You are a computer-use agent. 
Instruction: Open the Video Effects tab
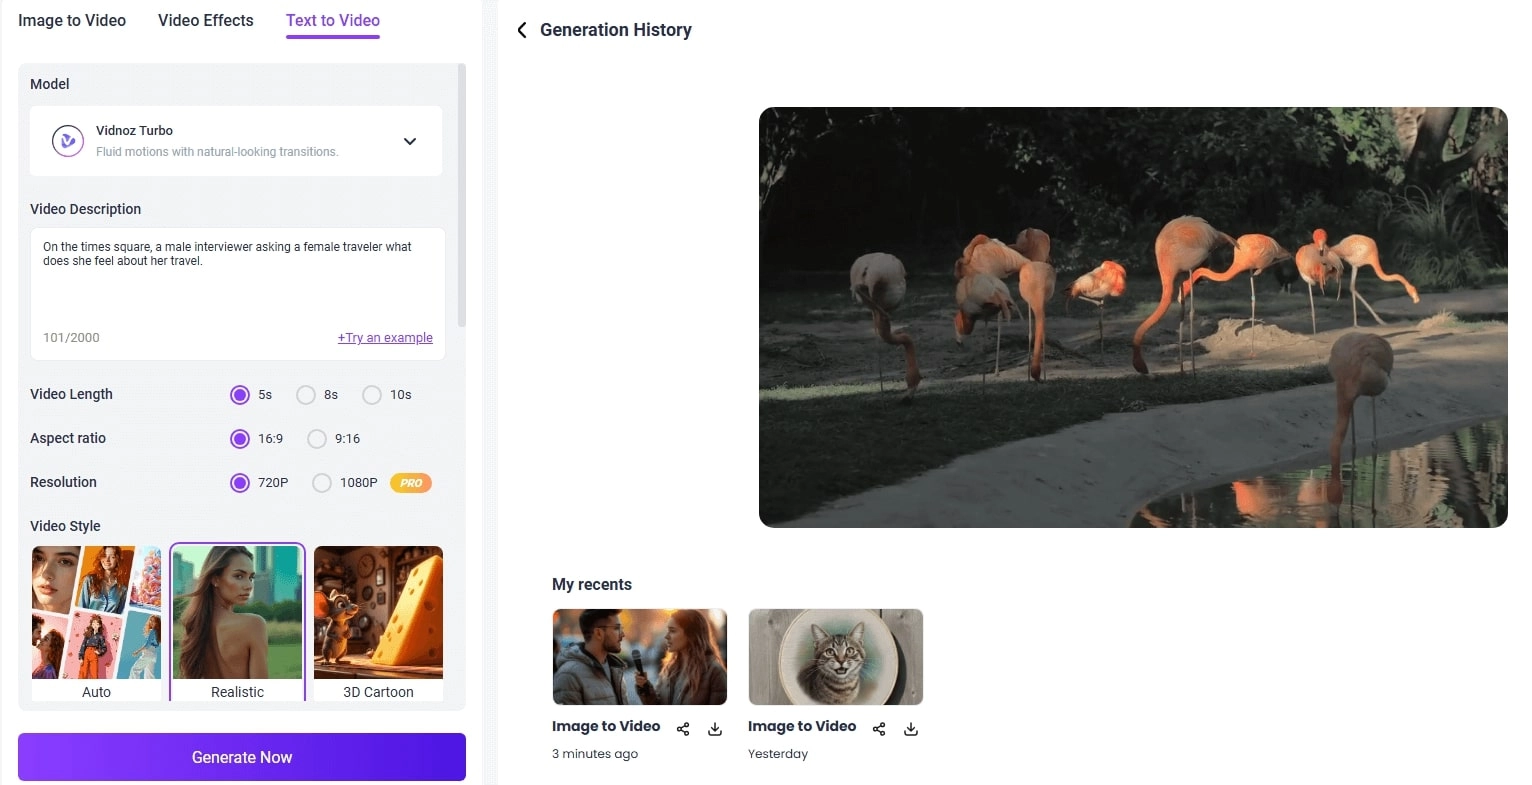pos(205,20)
